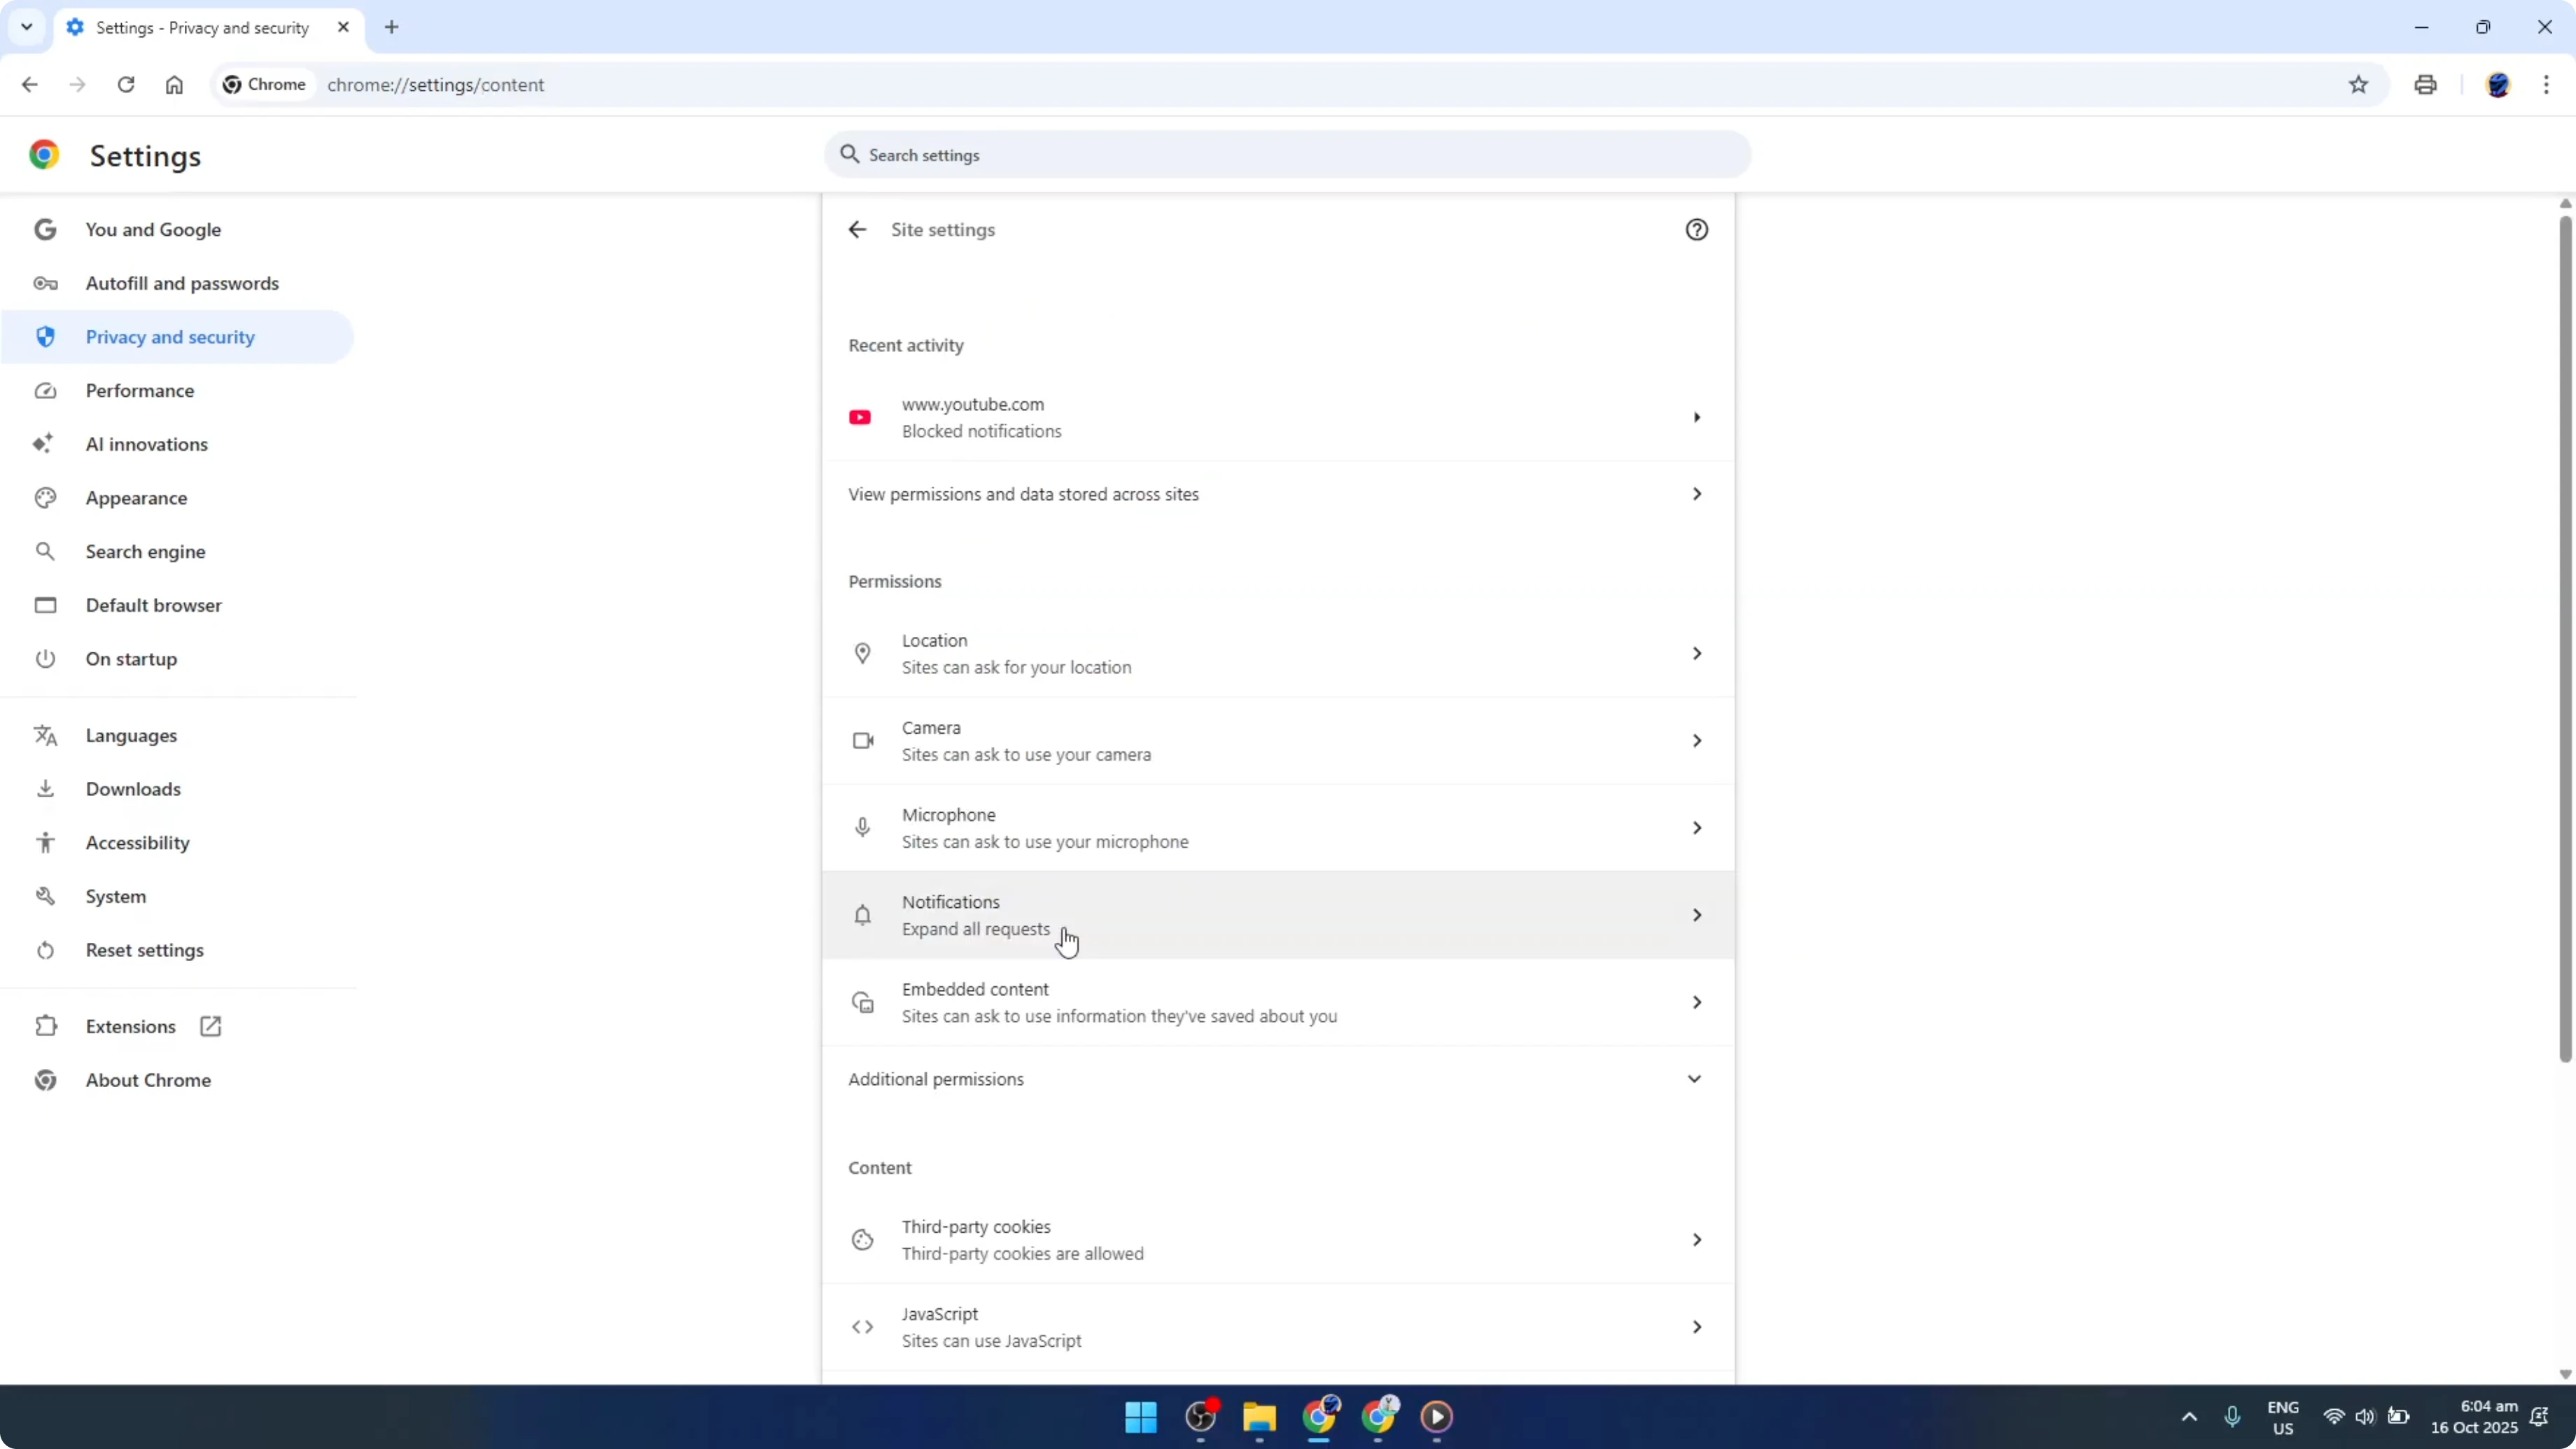Click the print icon in the toolbar

[x=2425, y=85]
